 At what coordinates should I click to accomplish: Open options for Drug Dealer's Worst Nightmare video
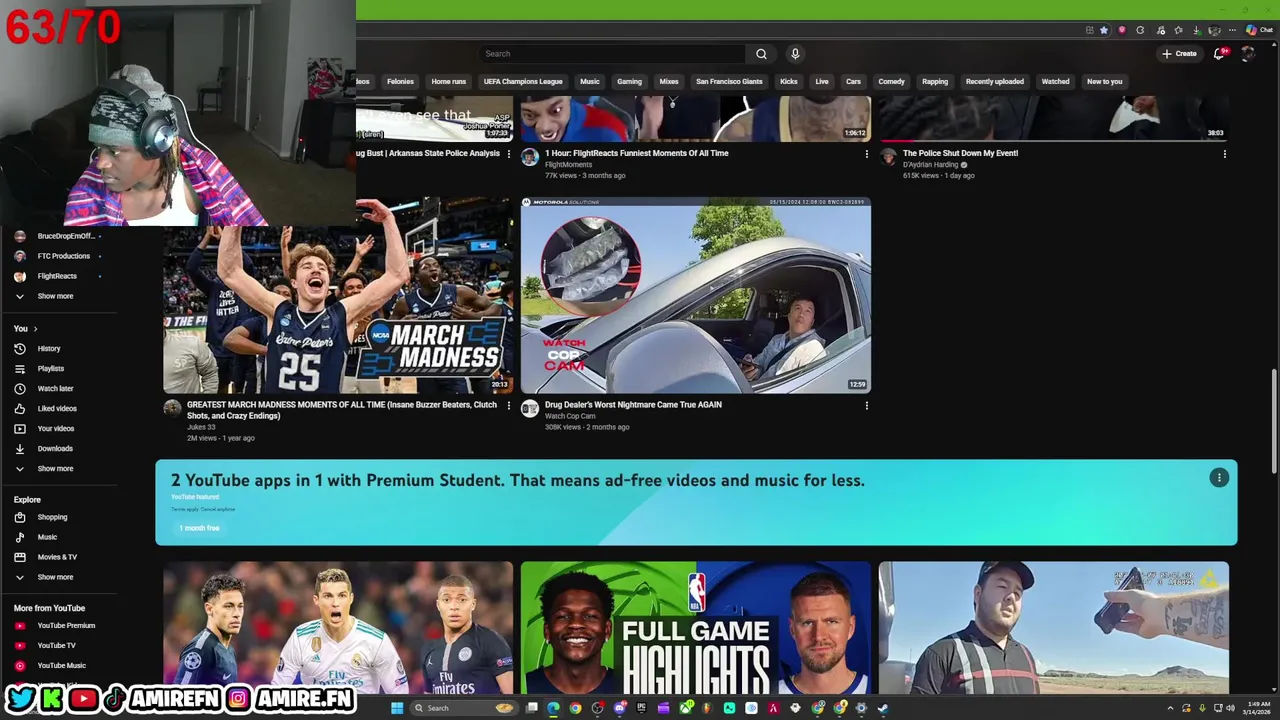[866, 406]
